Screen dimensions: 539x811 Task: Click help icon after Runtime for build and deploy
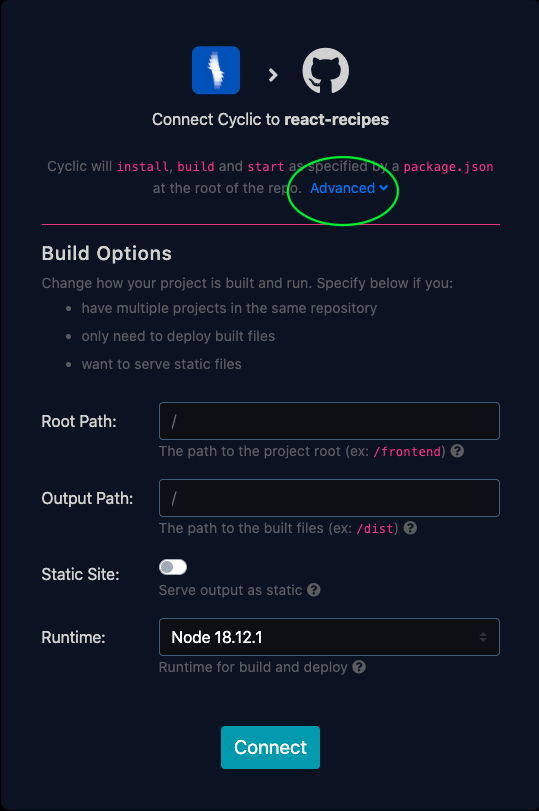pyautogui.click(x=359, y=667)
